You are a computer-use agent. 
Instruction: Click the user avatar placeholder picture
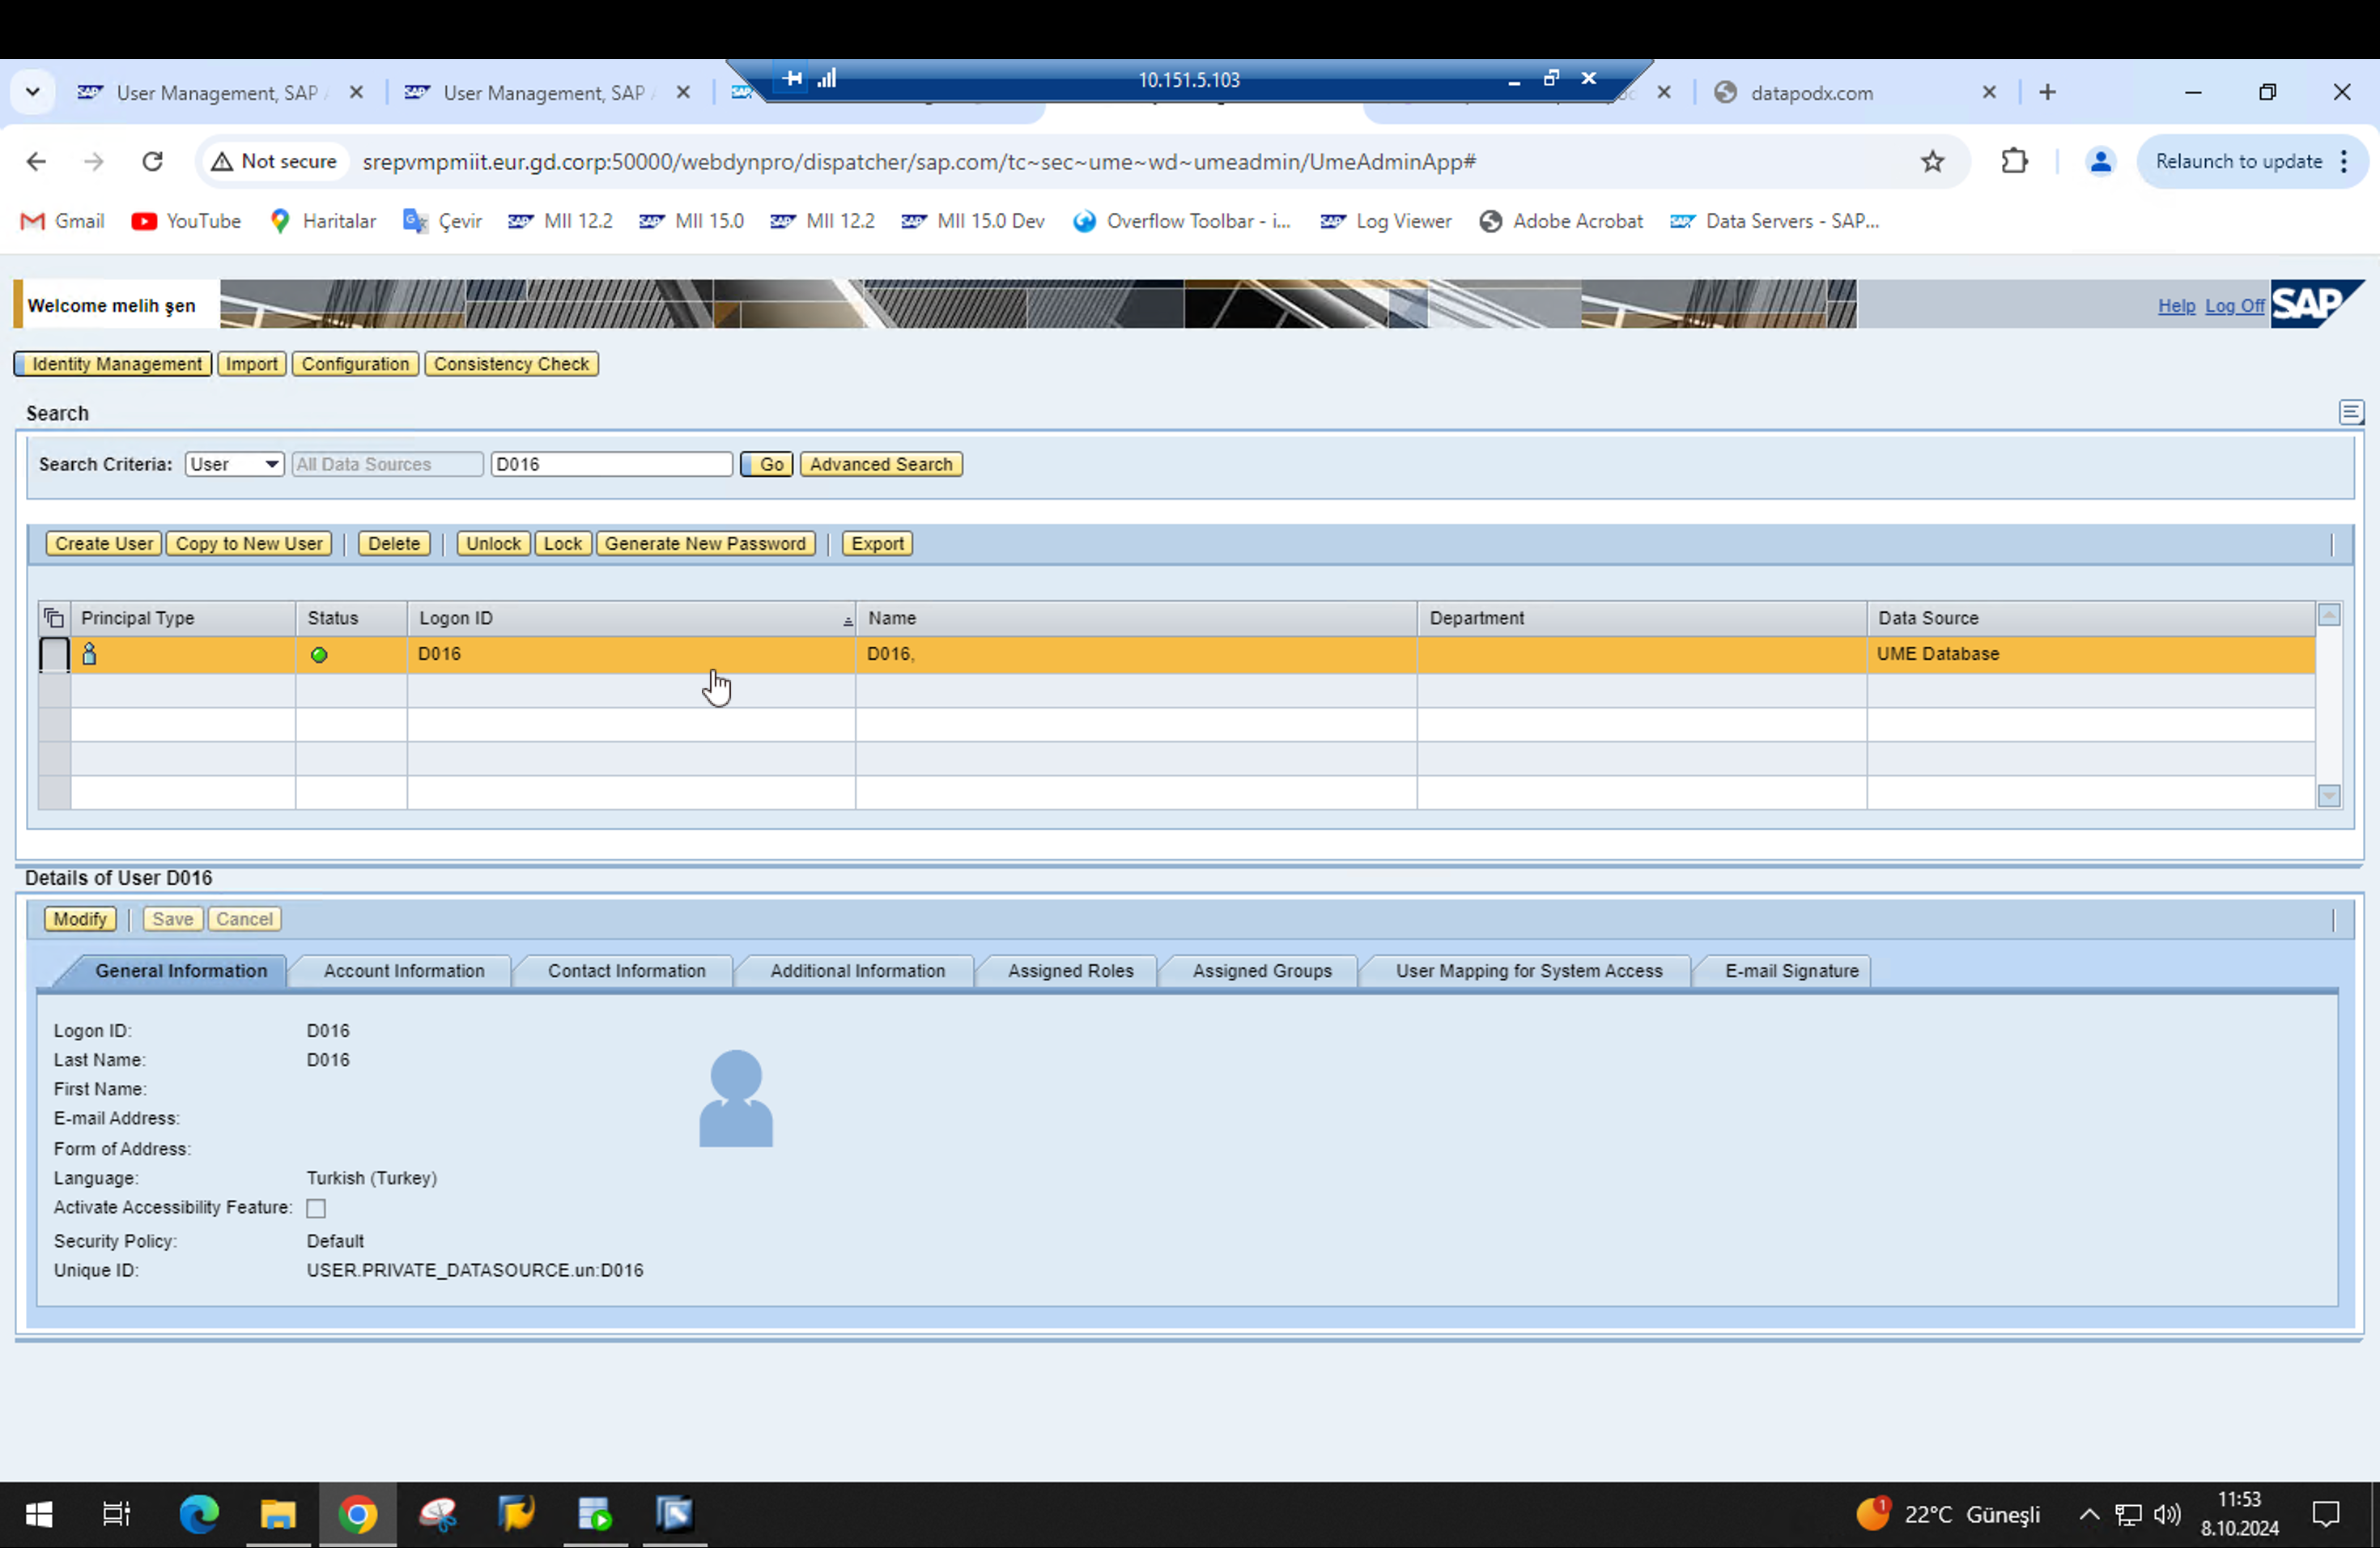(736, 1098)
